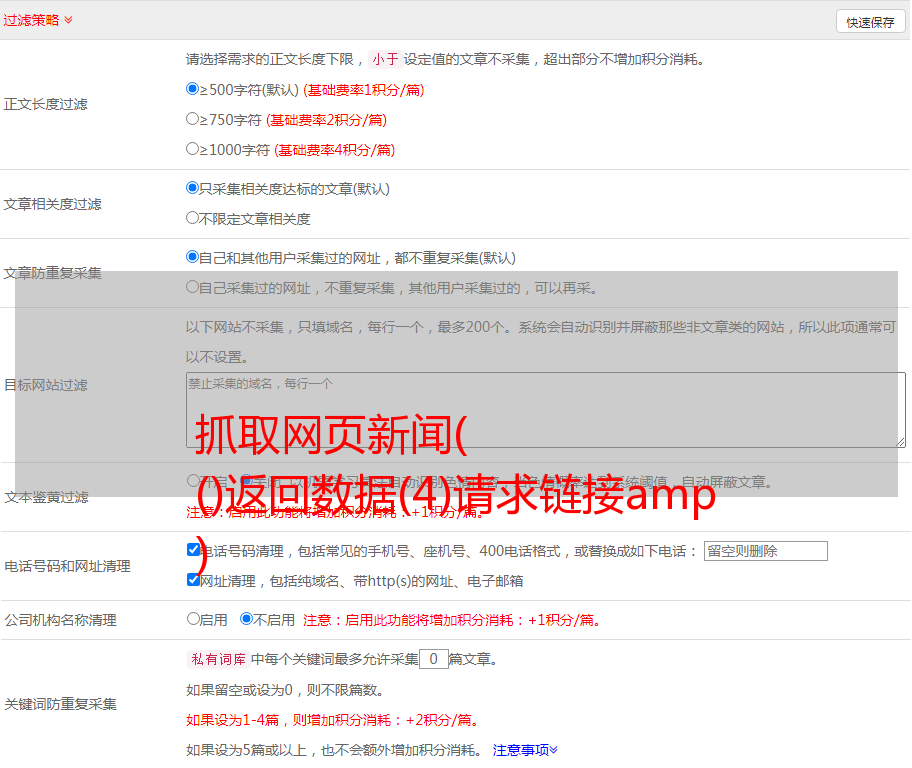
Task: Click the 文章相关度过滤 row label
Action: point(52,204)
